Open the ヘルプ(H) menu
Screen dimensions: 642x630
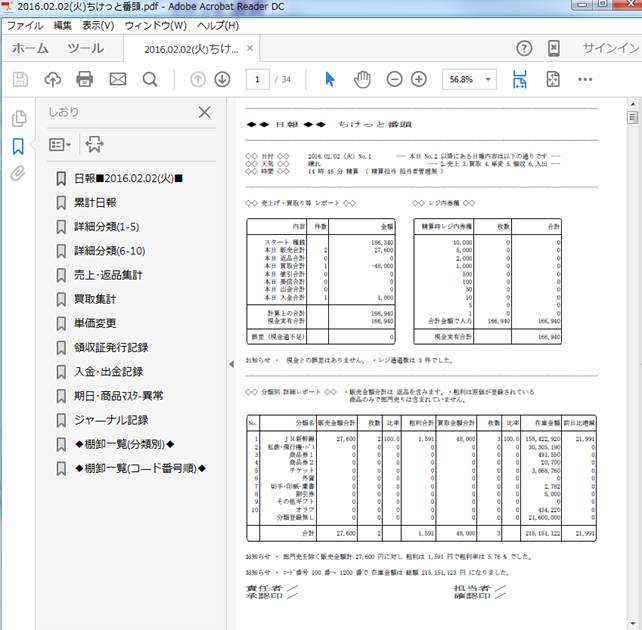coord(218,25)
